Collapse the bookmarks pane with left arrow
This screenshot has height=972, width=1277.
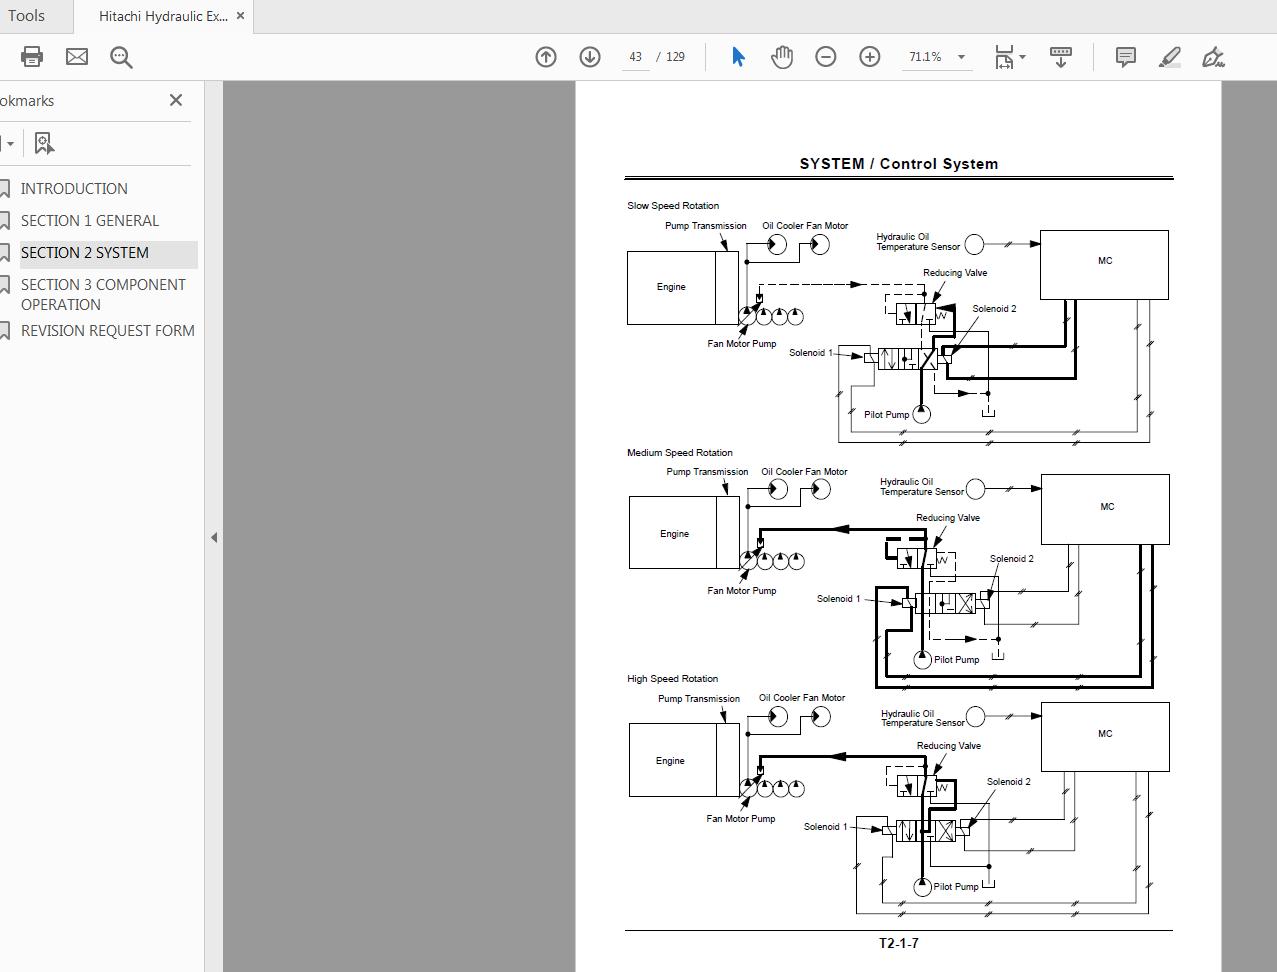pyautogui.click(x=214, y=537)
